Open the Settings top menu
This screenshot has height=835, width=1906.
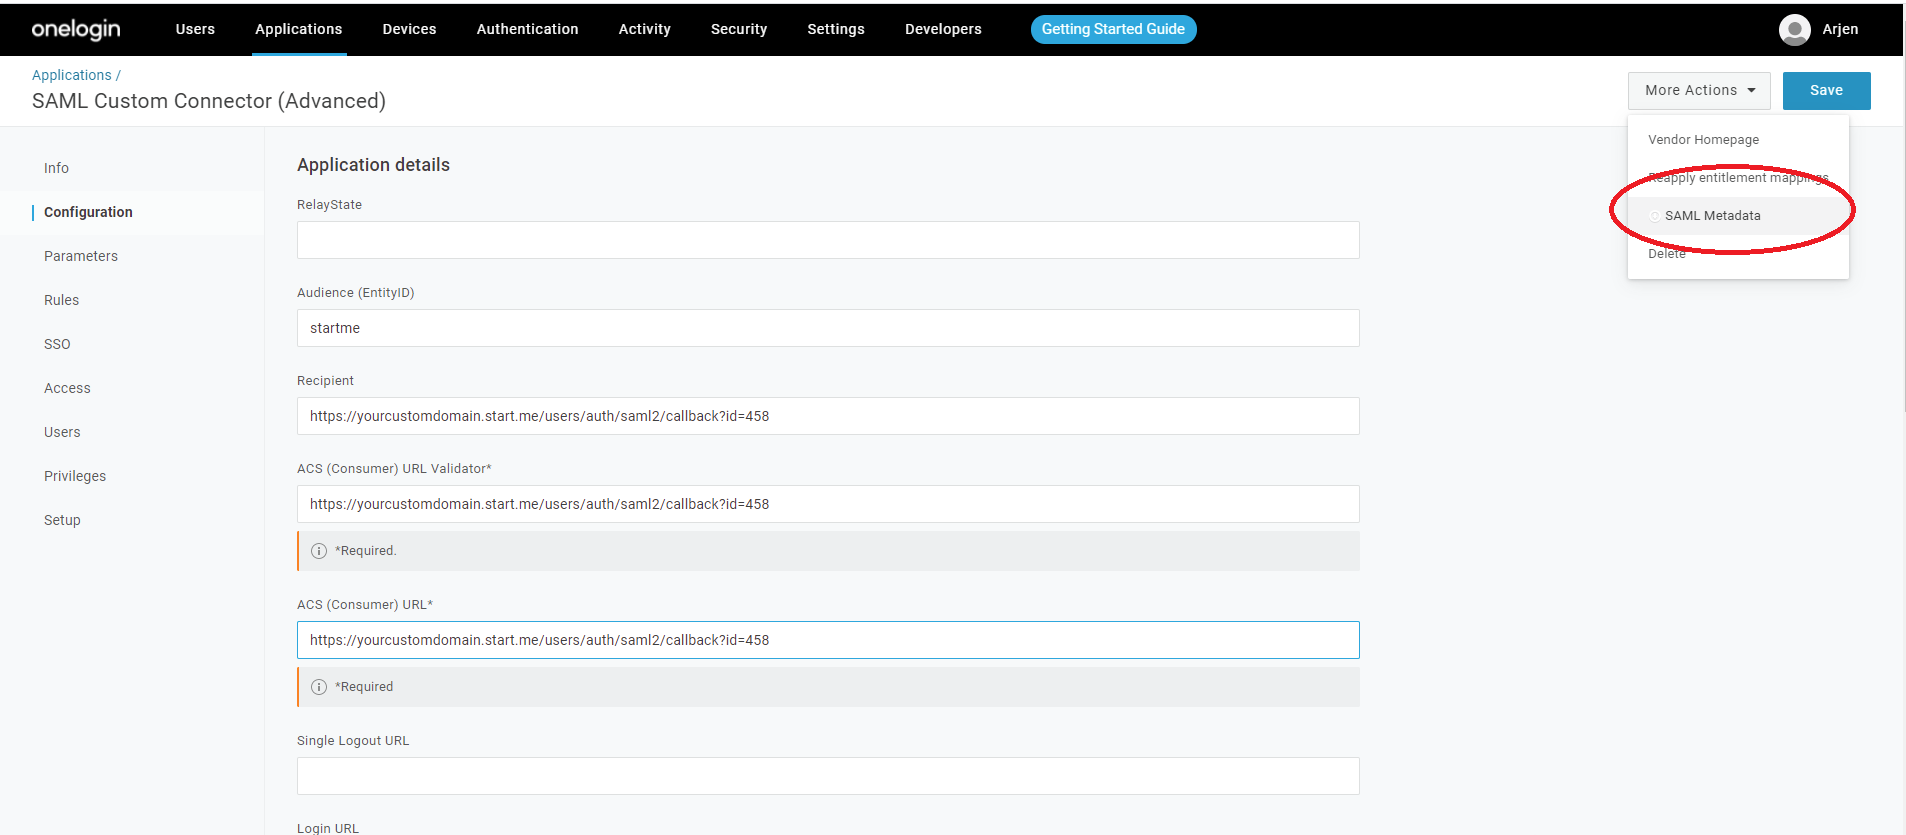[836, 29]
